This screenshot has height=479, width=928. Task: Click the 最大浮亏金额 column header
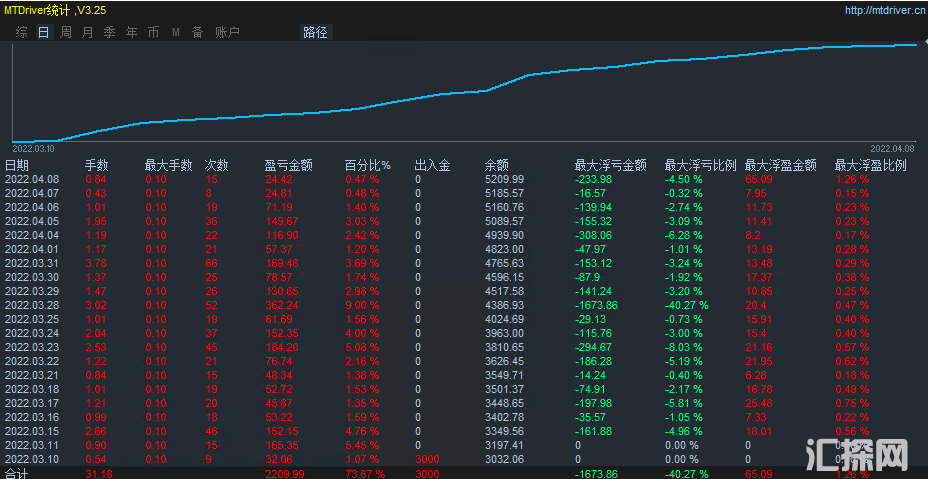click(x=610, y=165)
